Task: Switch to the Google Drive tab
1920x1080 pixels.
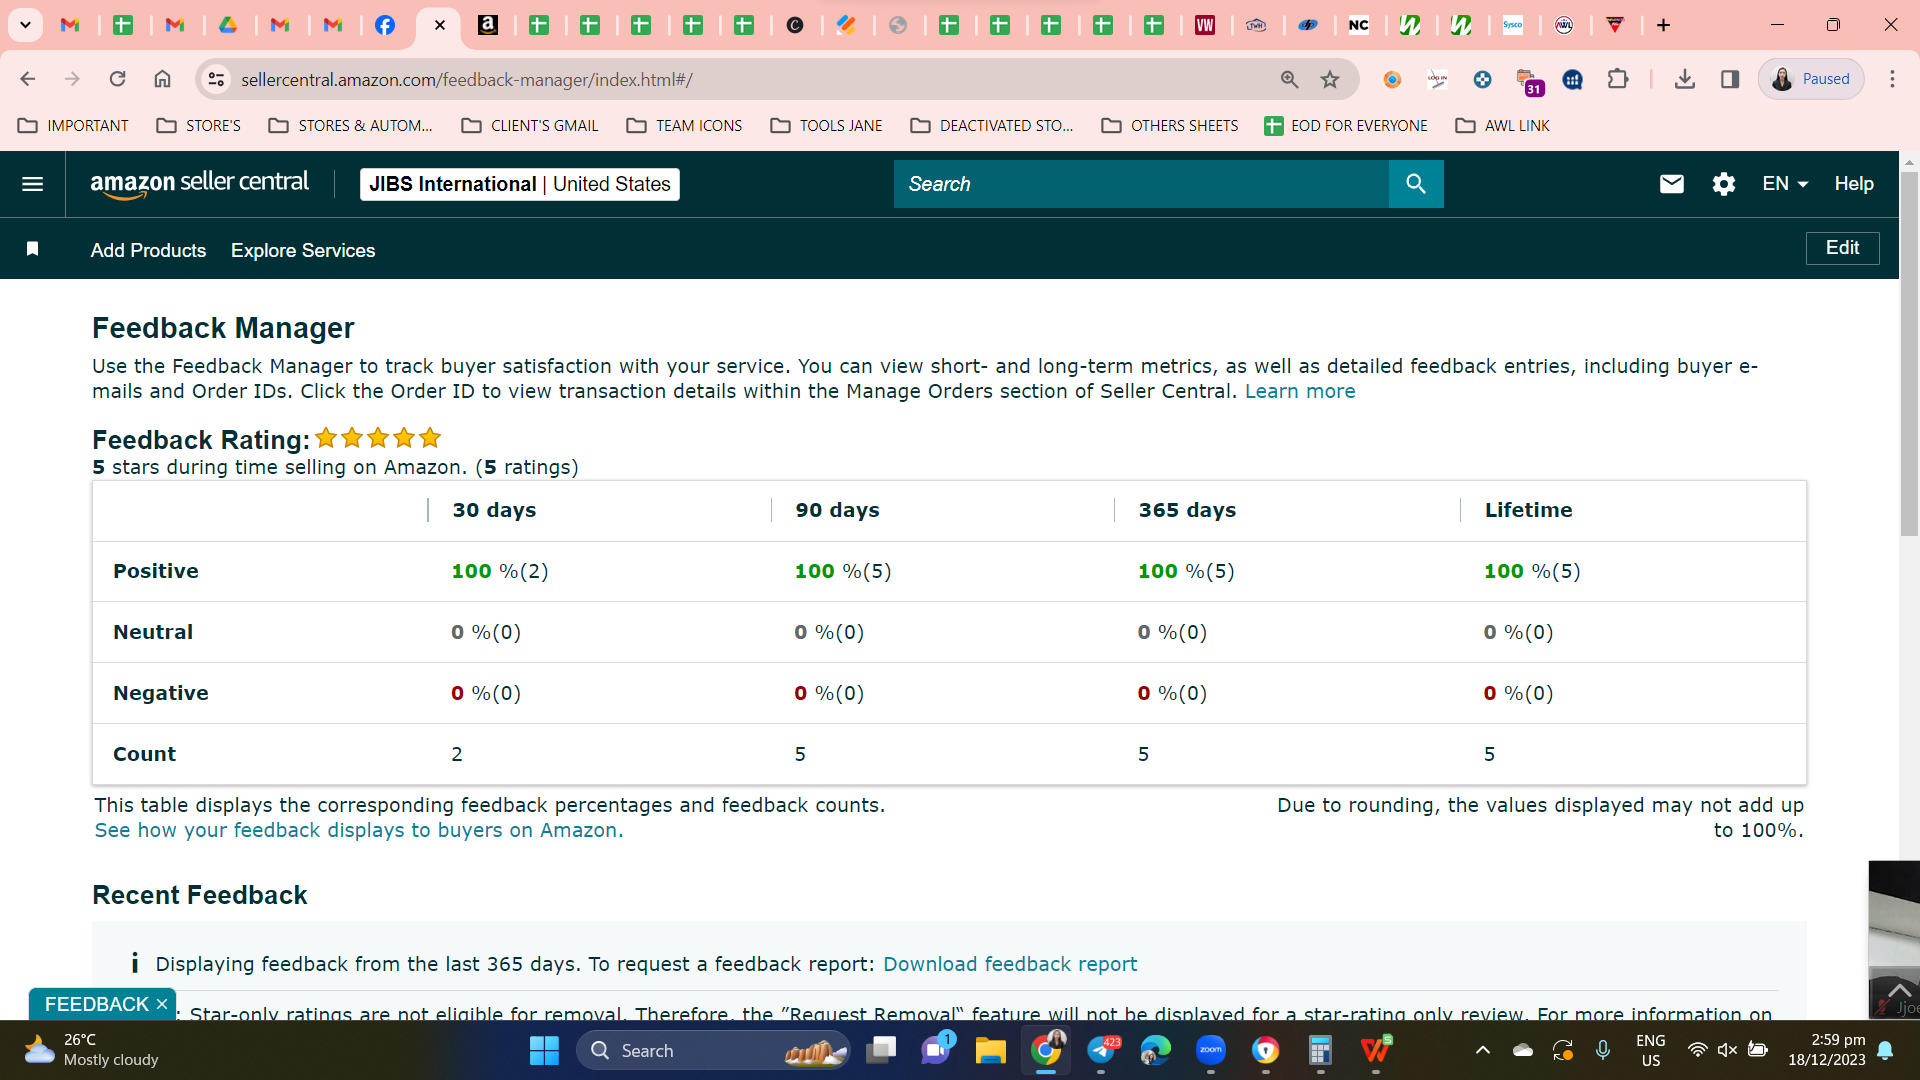Action: coord(228,25)
